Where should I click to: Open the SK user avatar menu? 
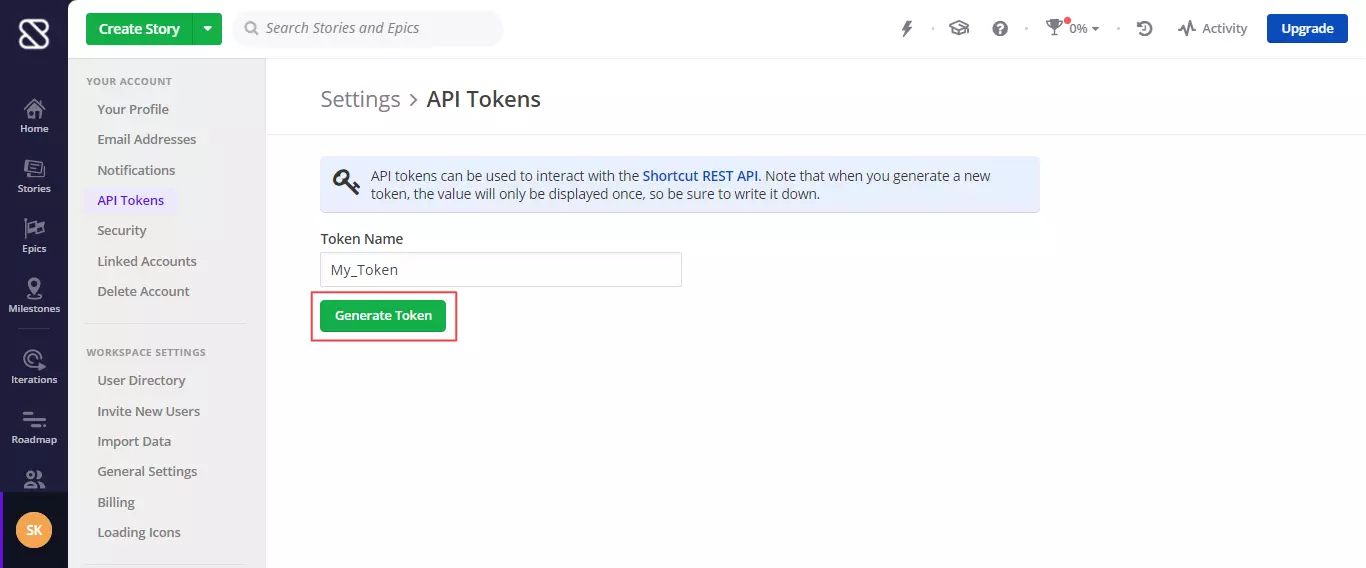(x=34, y=530)
